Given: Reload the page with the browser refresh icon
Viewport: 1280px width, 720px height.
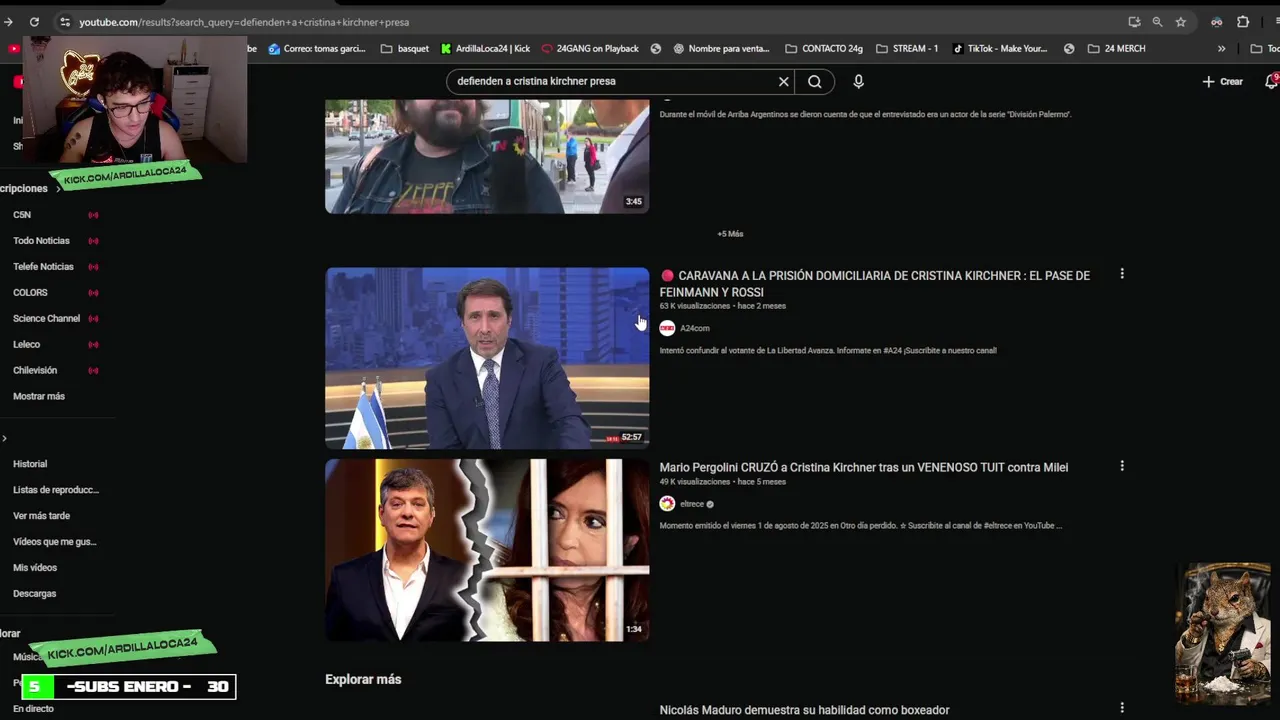Looking at the screenshot, I should [x=34, y=22].
